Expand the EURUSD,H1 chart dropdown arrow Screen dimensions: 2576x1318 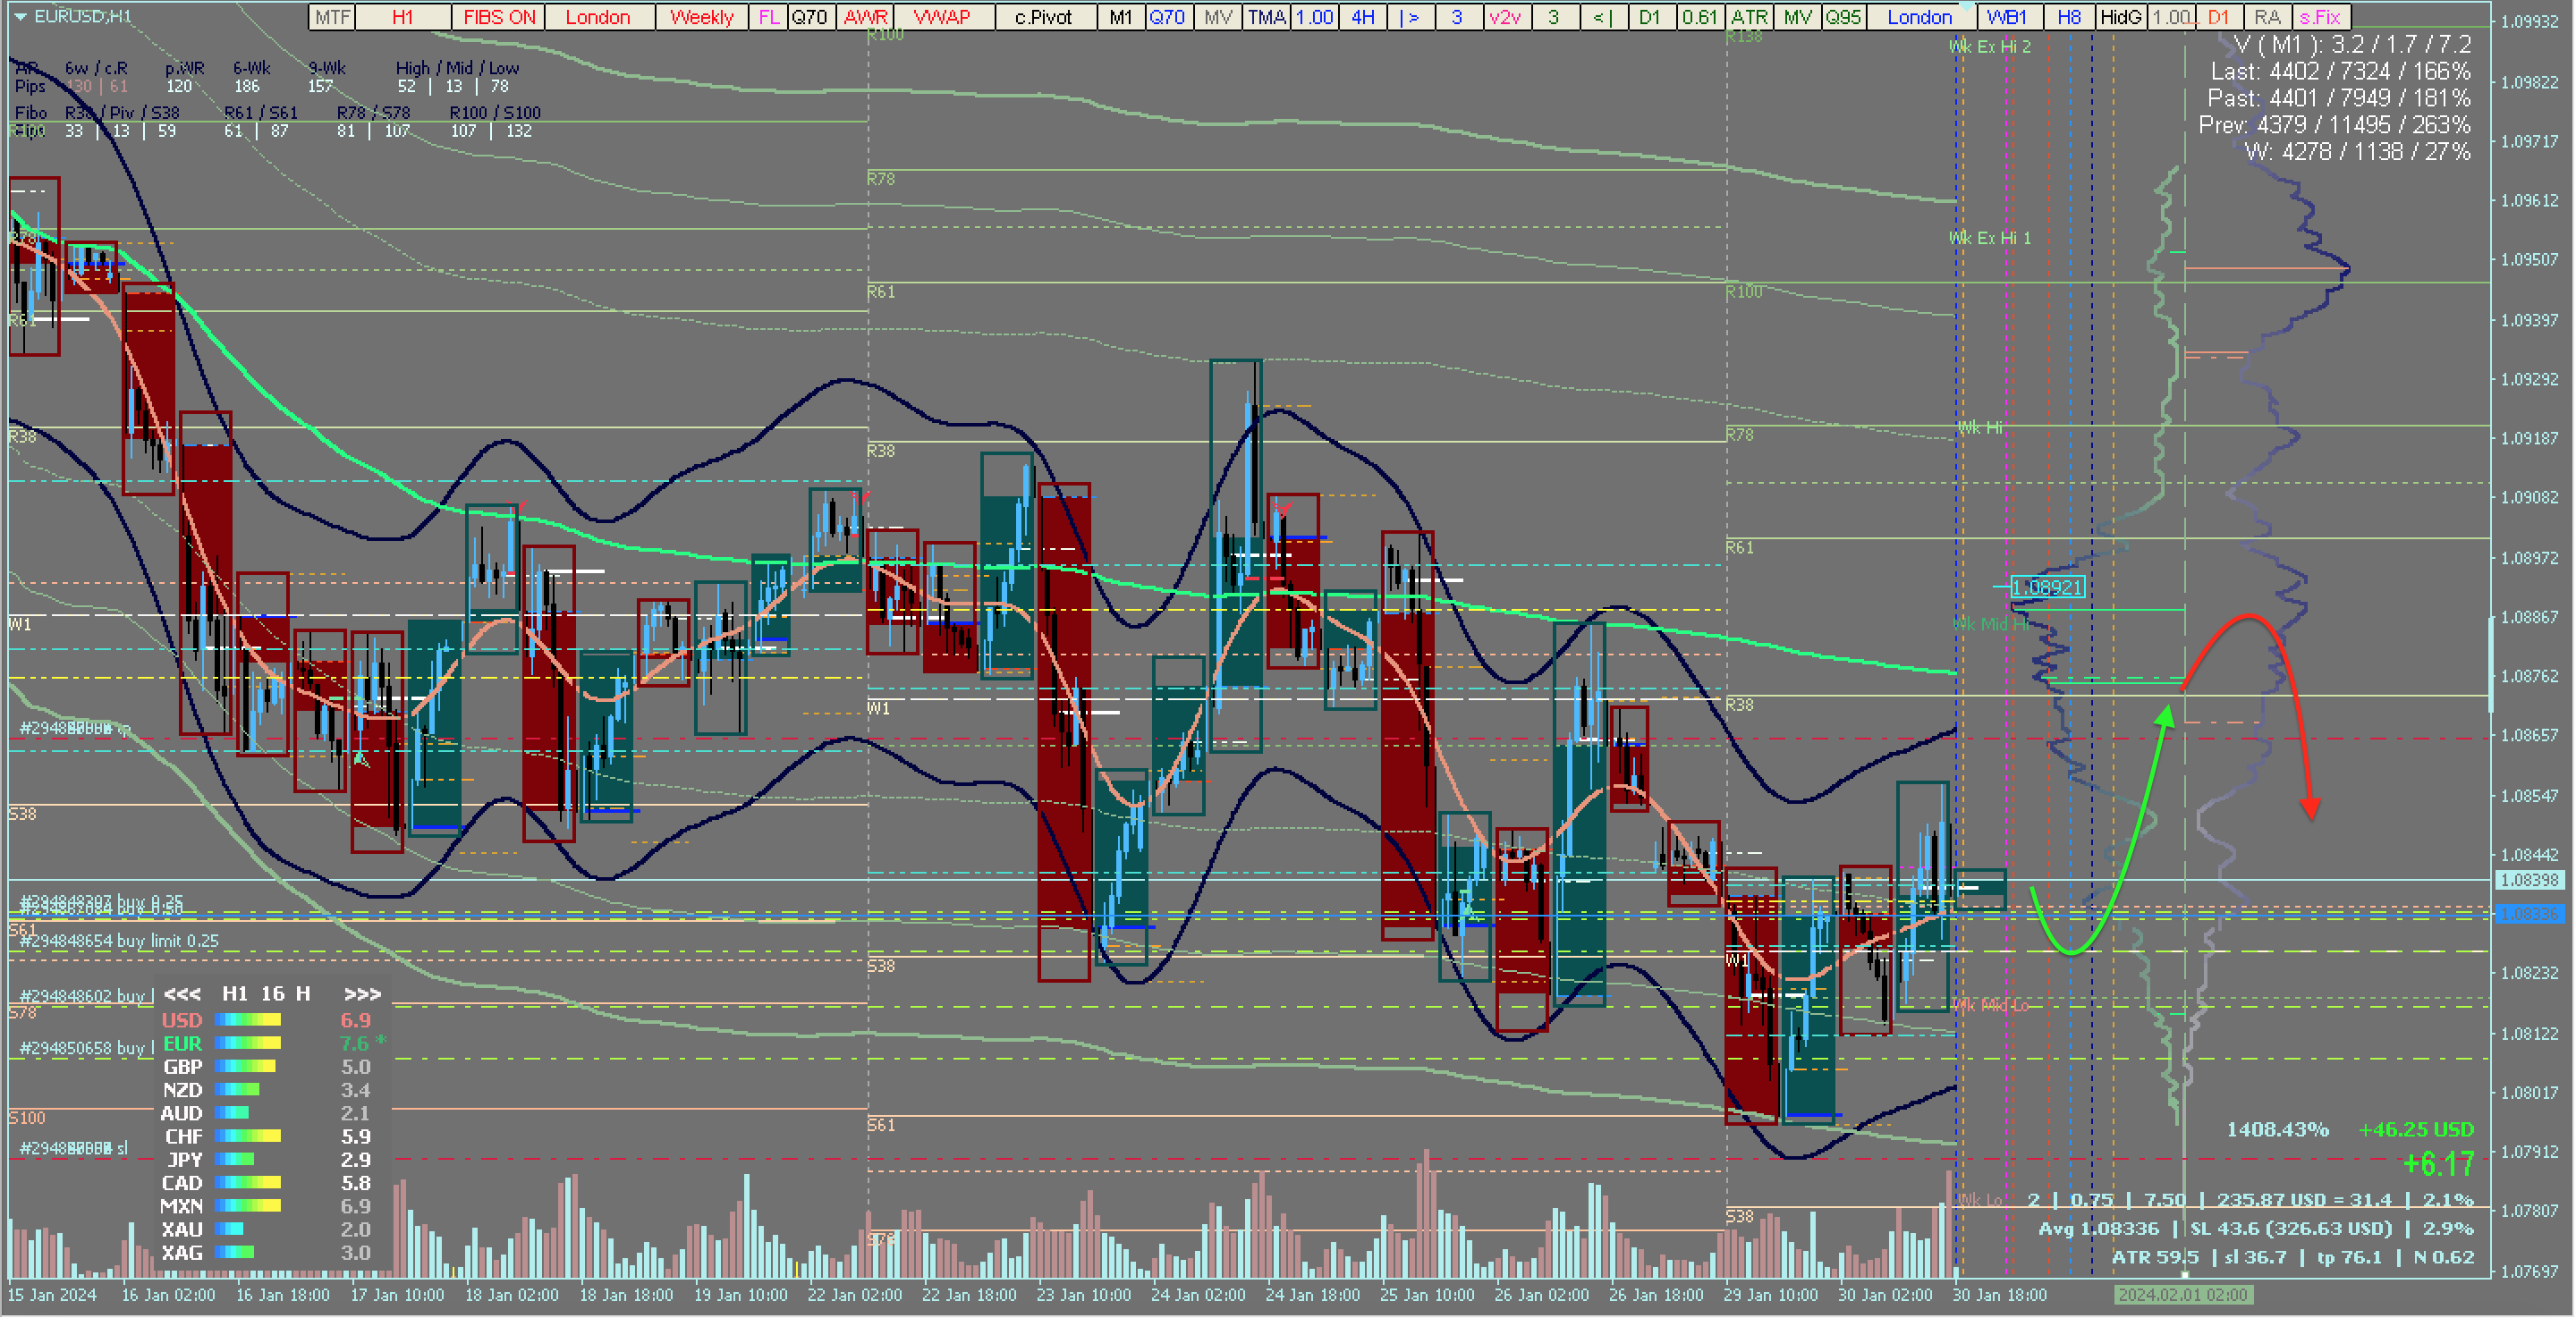(20, 16)
